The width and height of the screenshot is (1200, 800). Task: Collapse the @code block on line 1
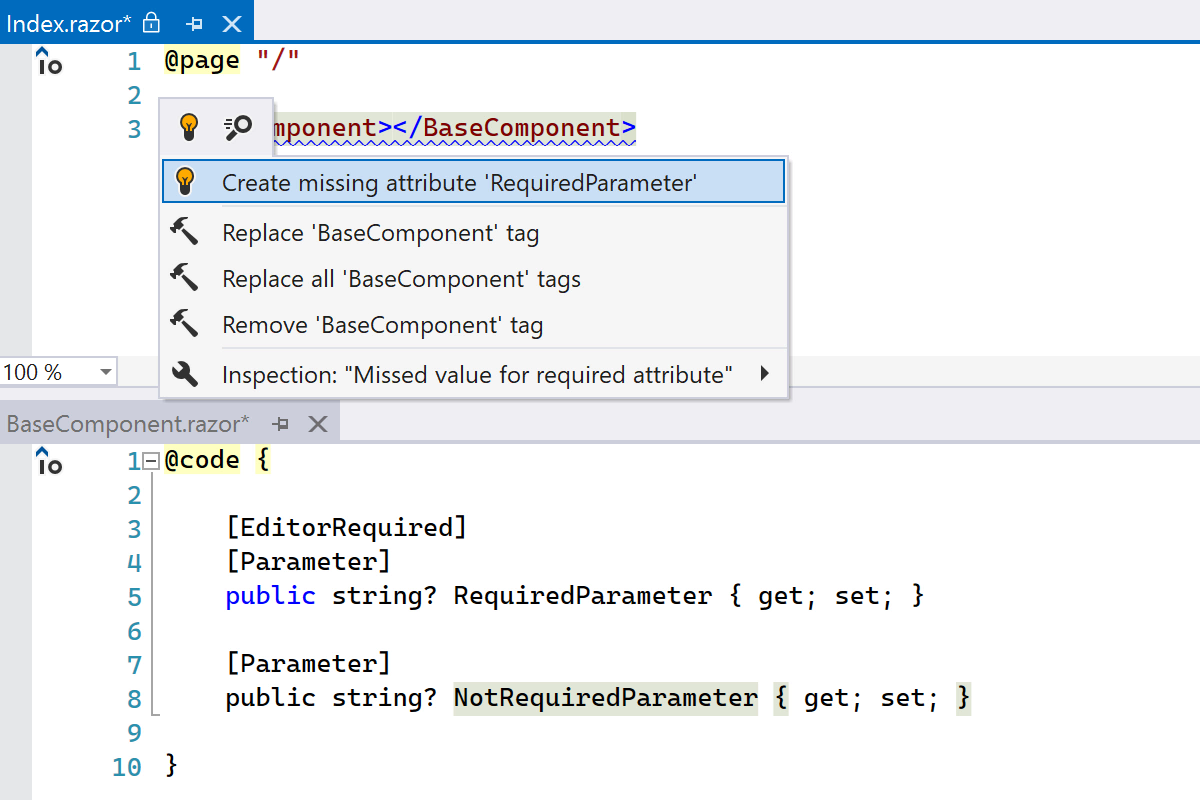[151, 461]
